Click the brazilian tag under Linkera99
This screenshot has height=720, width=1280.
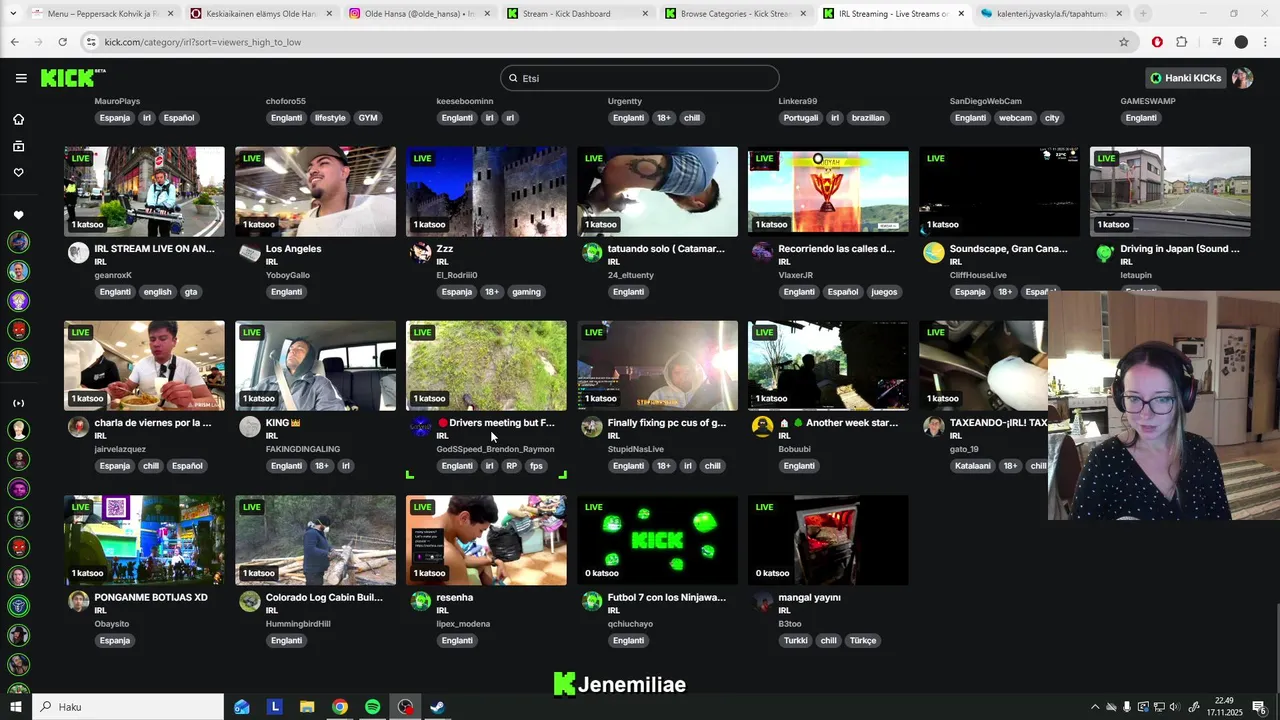point(868,118)
